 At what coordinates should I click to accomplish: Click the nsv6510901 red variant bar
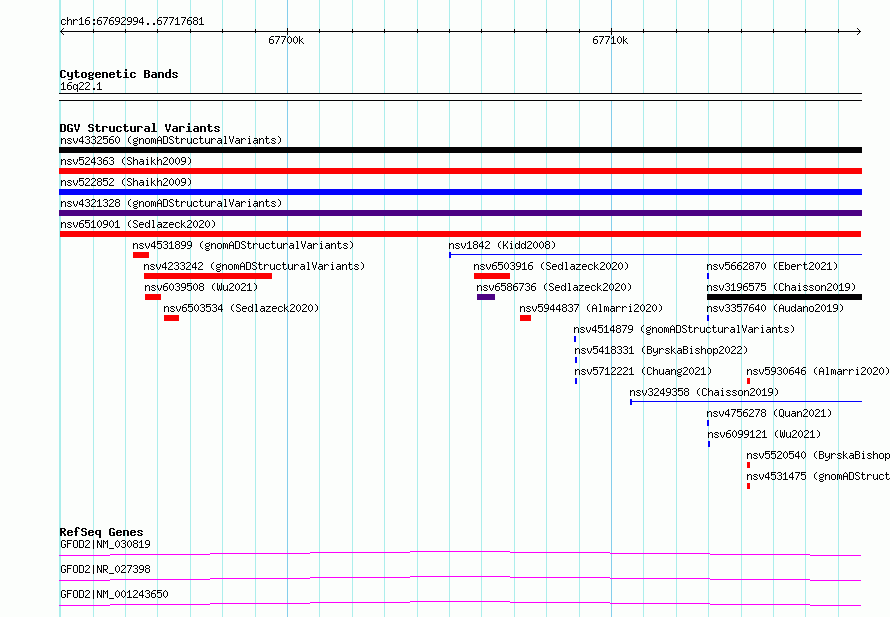click(x=460, y=234)
